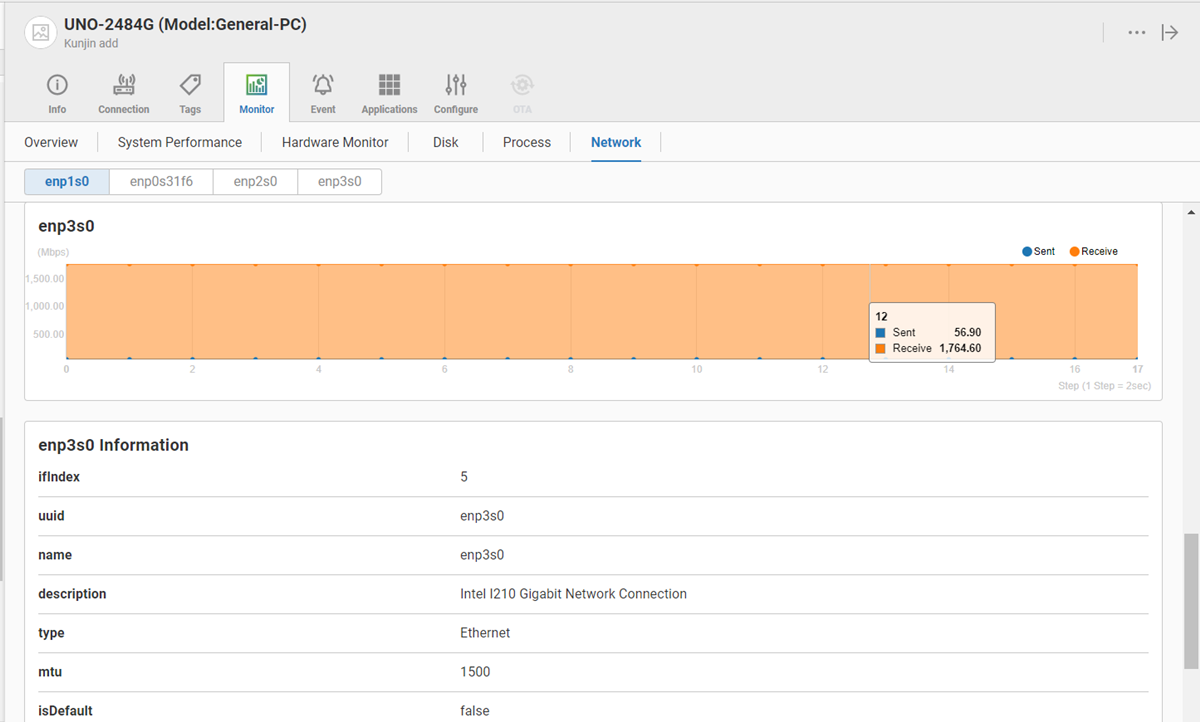Click the scrollbar up arrow
This screenshot has width=1200, height=722.
[1191, 213]
